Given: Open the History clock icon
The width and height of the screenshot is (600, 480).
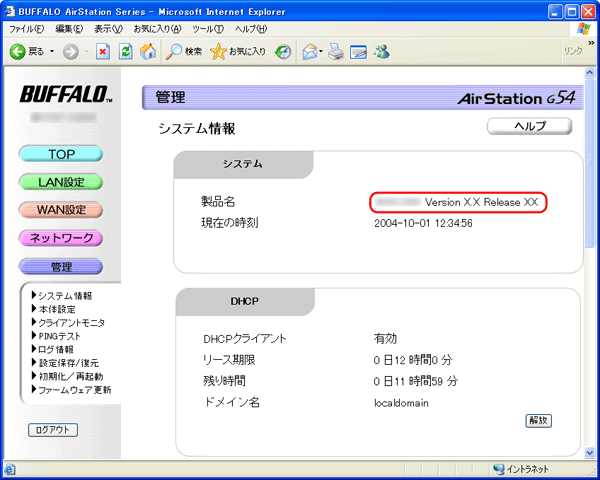Looking at the screenshot, I should pos(283,52).
